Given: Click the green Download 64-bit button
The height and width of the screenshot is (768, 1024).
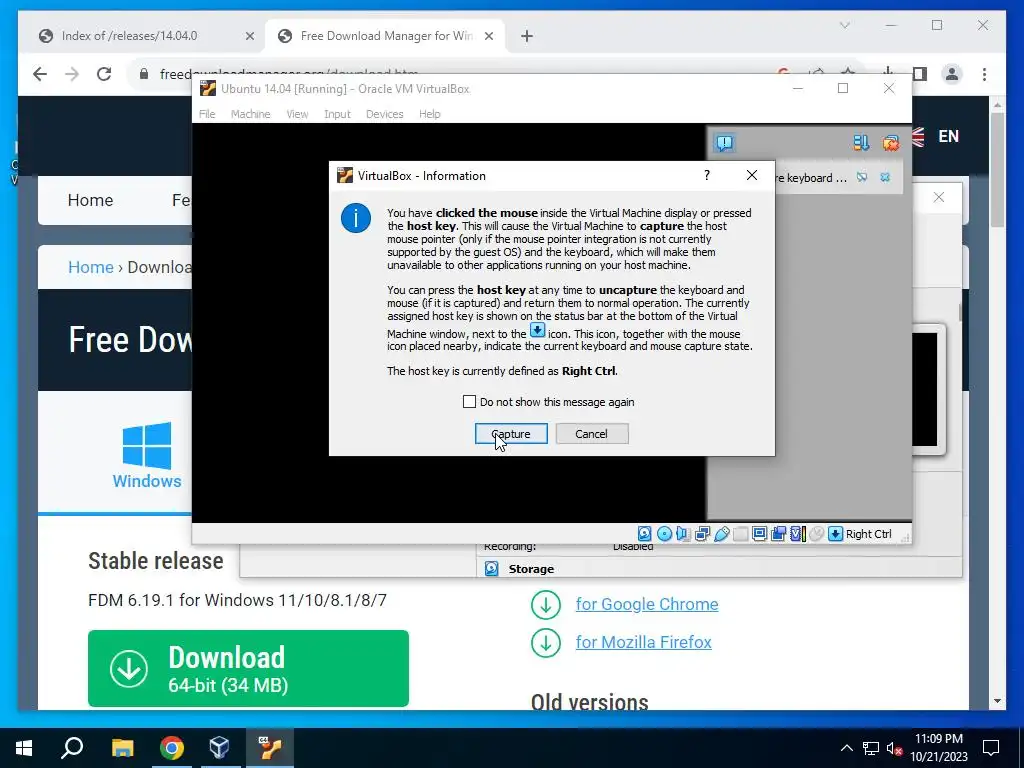Looking at the screenshot, I should (248, 668).
